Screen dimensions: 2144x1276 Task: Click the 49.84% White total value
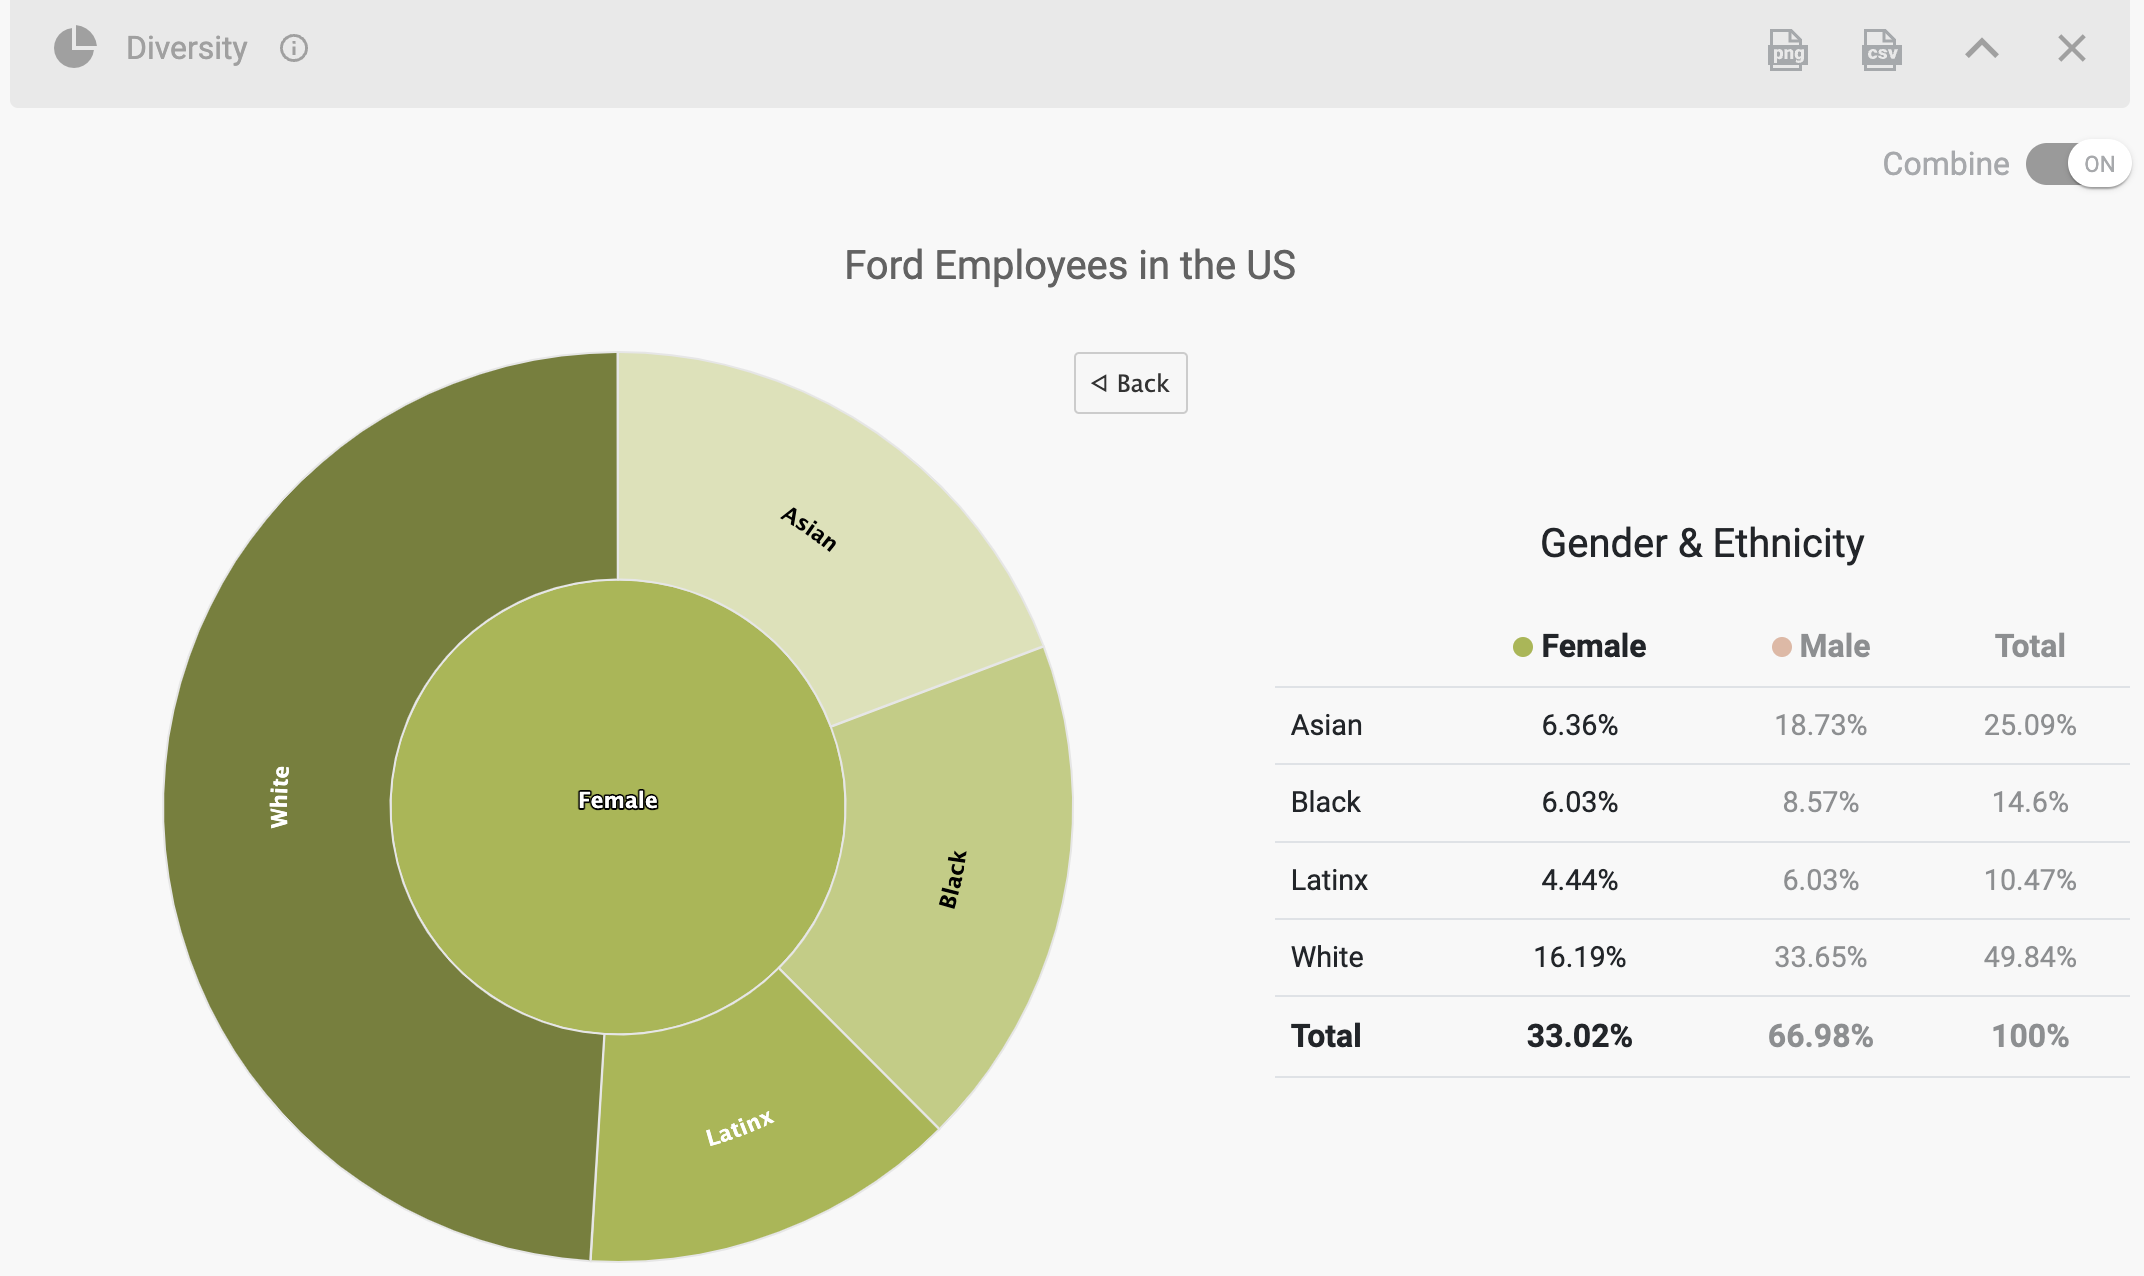coord(2030,957)
